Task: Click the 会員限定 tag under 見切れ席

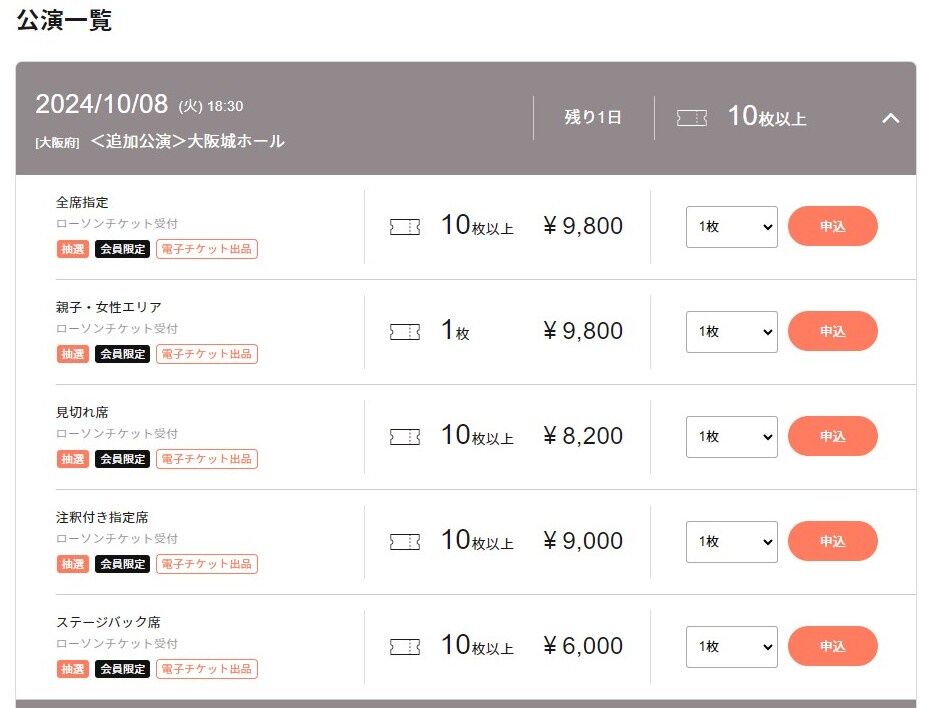Action: [122, 459]
